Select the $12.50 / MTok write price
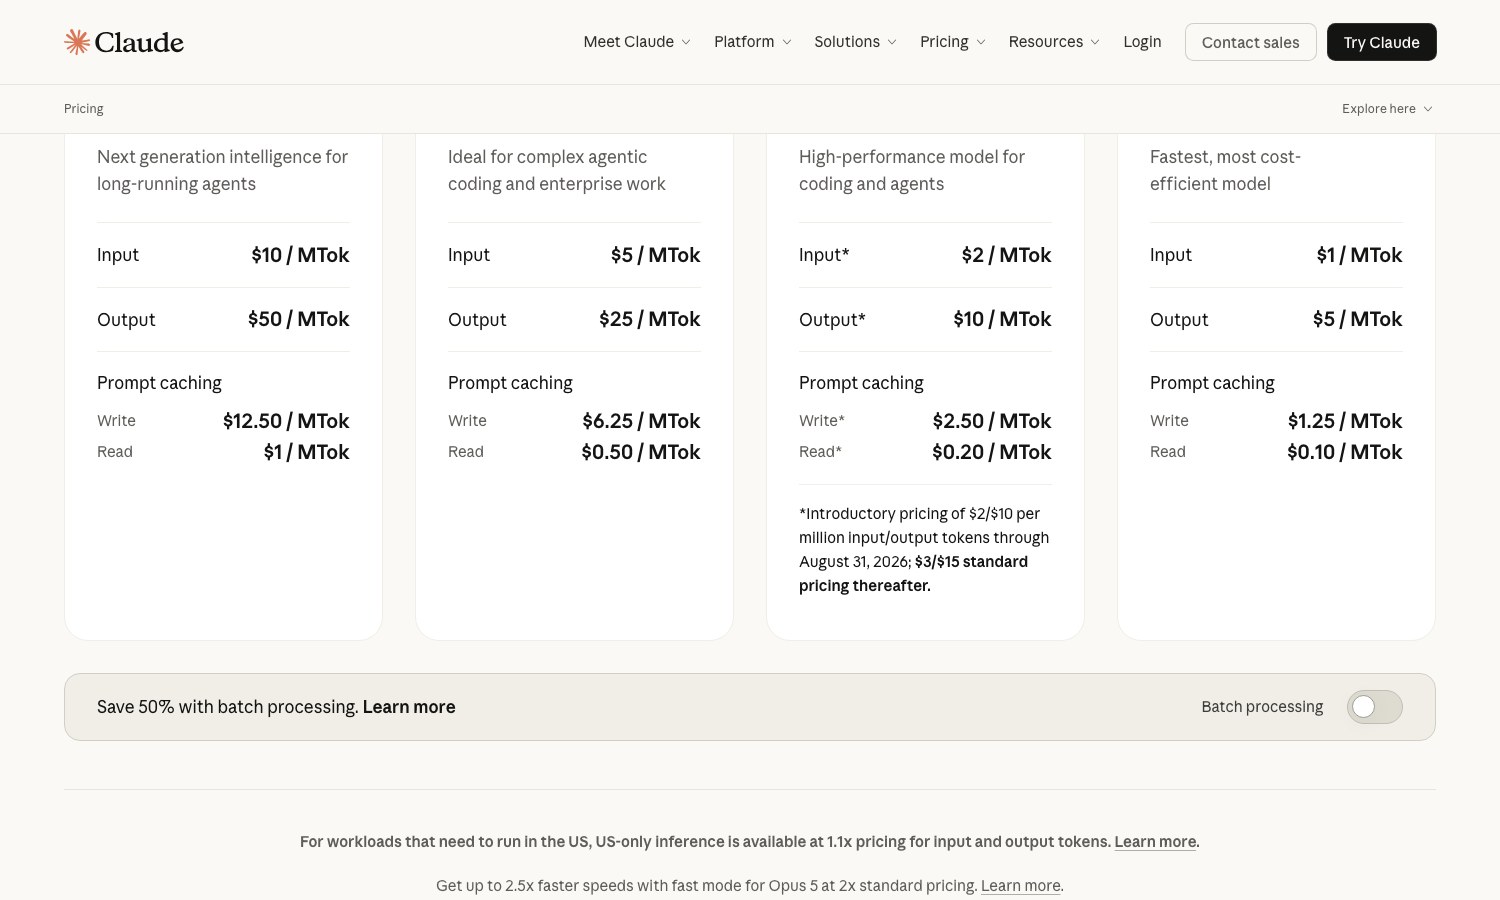 click(286, 421)
